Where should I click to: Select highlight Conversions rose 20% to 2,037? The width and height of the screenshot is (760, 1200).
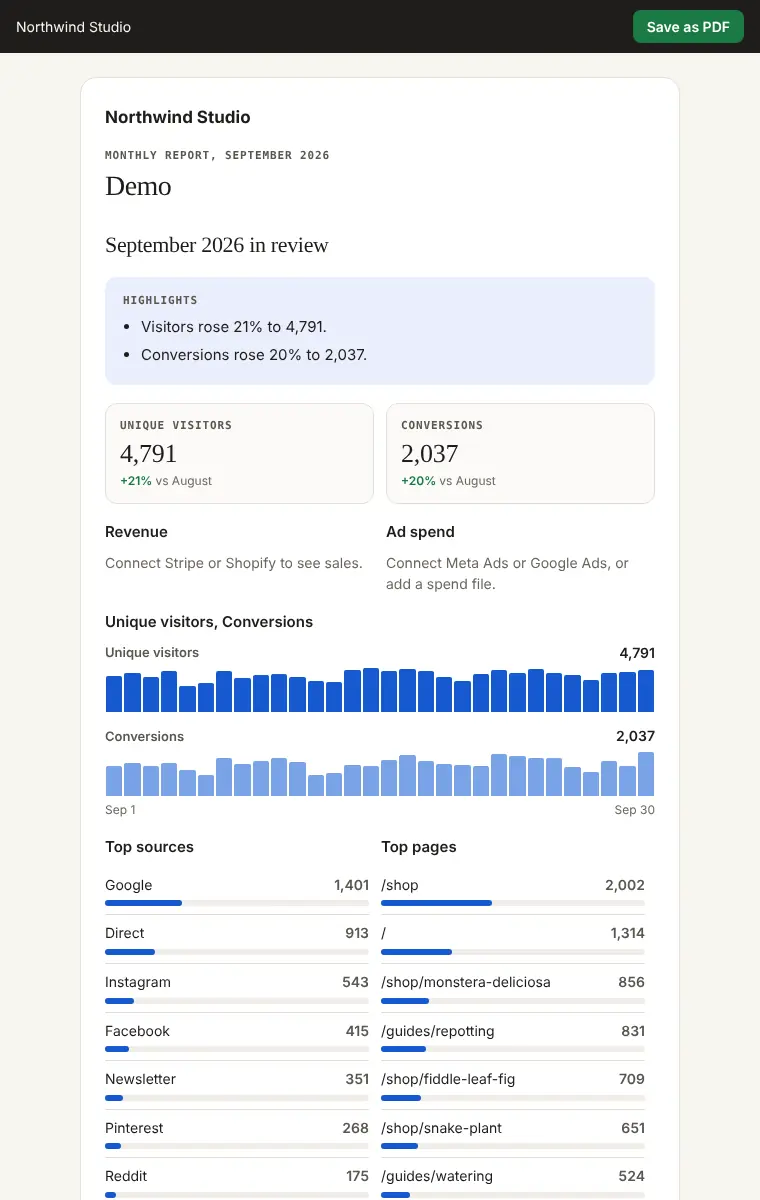pos(254,355)
